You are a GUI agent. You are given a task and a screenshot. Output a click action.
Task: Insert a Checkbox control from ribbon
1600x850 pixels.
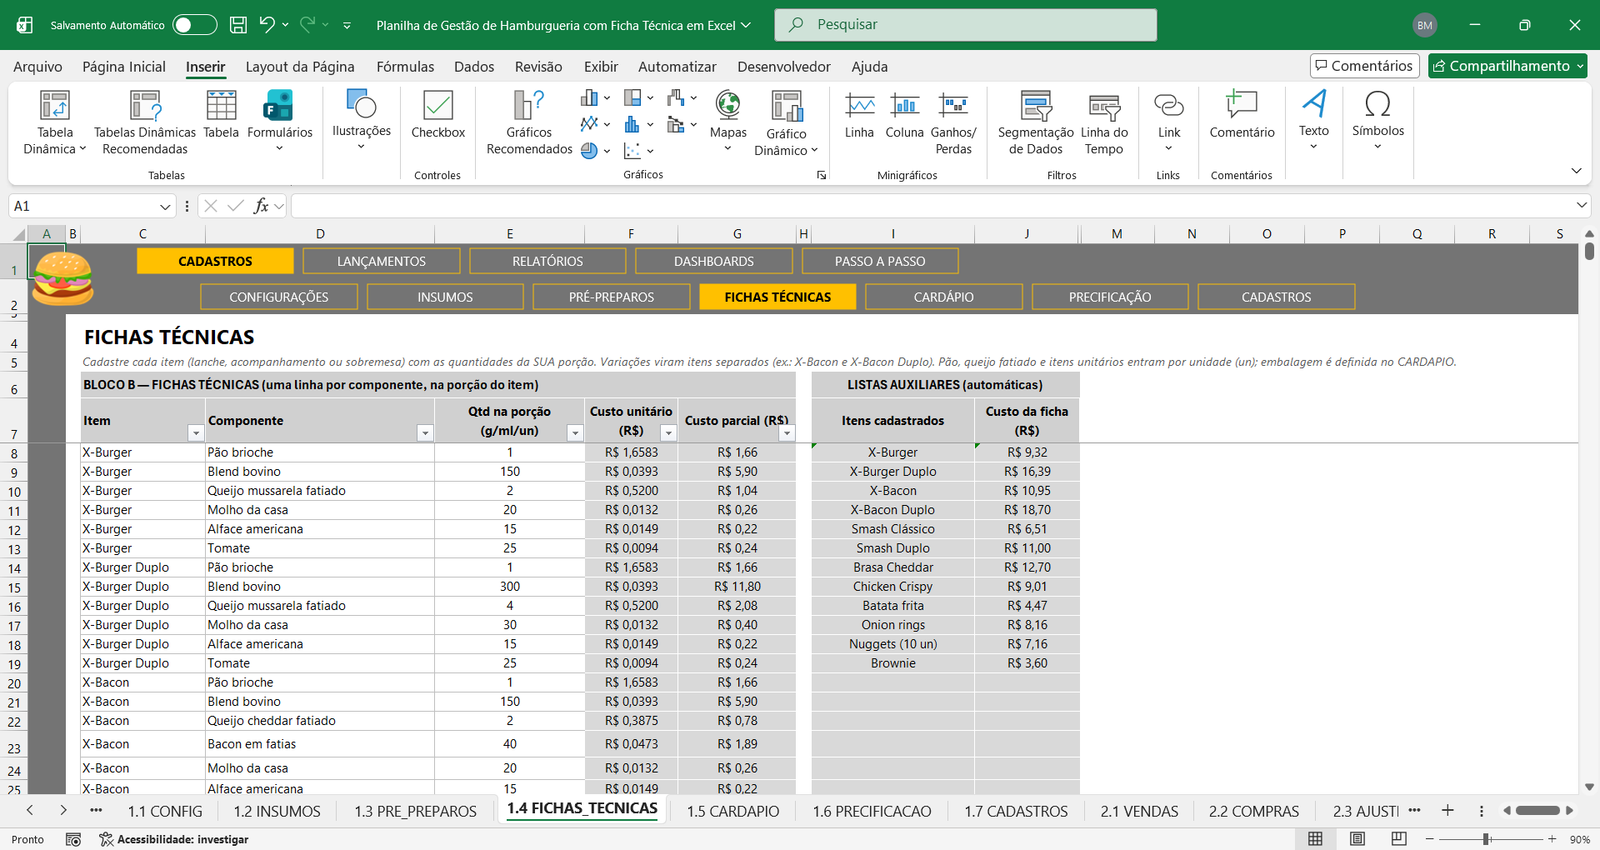(438, 114)
